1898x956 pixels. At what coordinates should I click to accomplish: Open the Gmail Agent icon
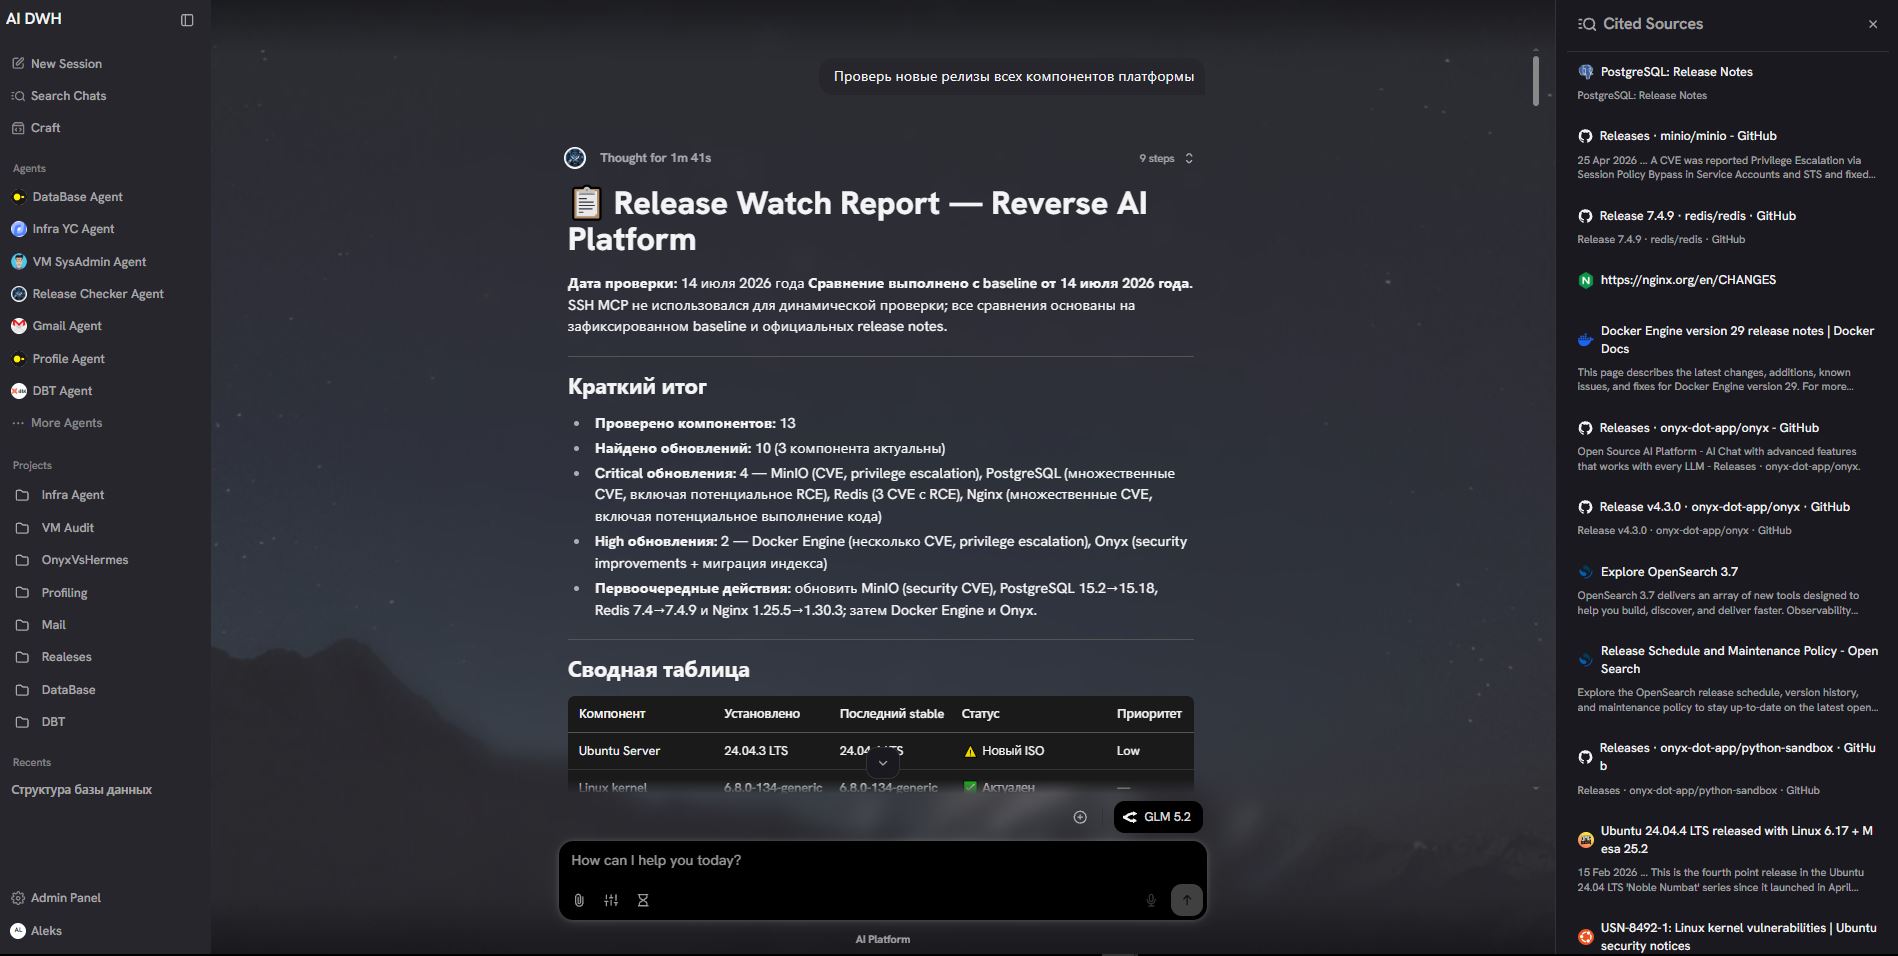[x=18, y=326]
